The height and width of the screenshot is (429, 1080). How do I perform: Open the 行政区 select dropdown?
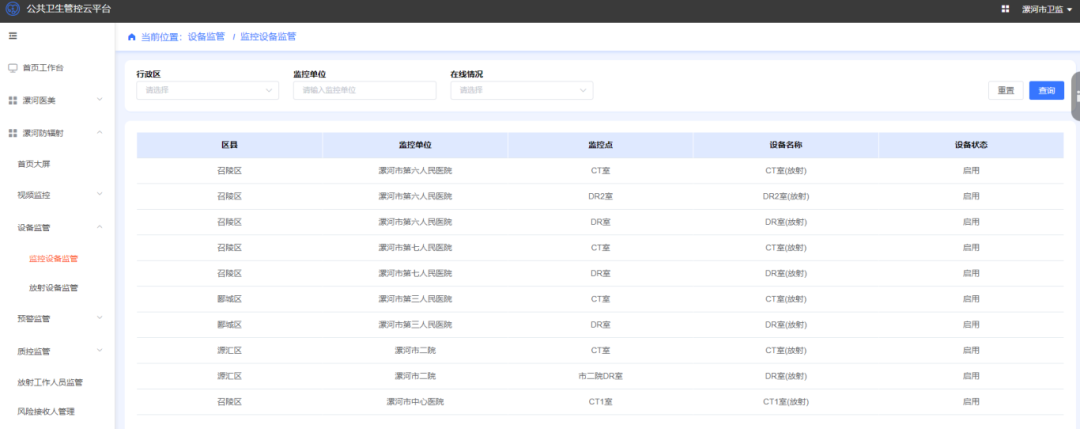coord(207,90)
